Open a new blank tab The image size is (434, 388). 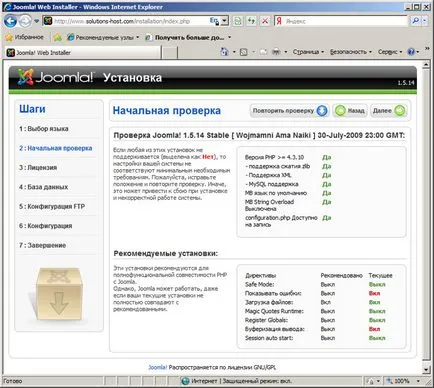(x=170, y=53)
